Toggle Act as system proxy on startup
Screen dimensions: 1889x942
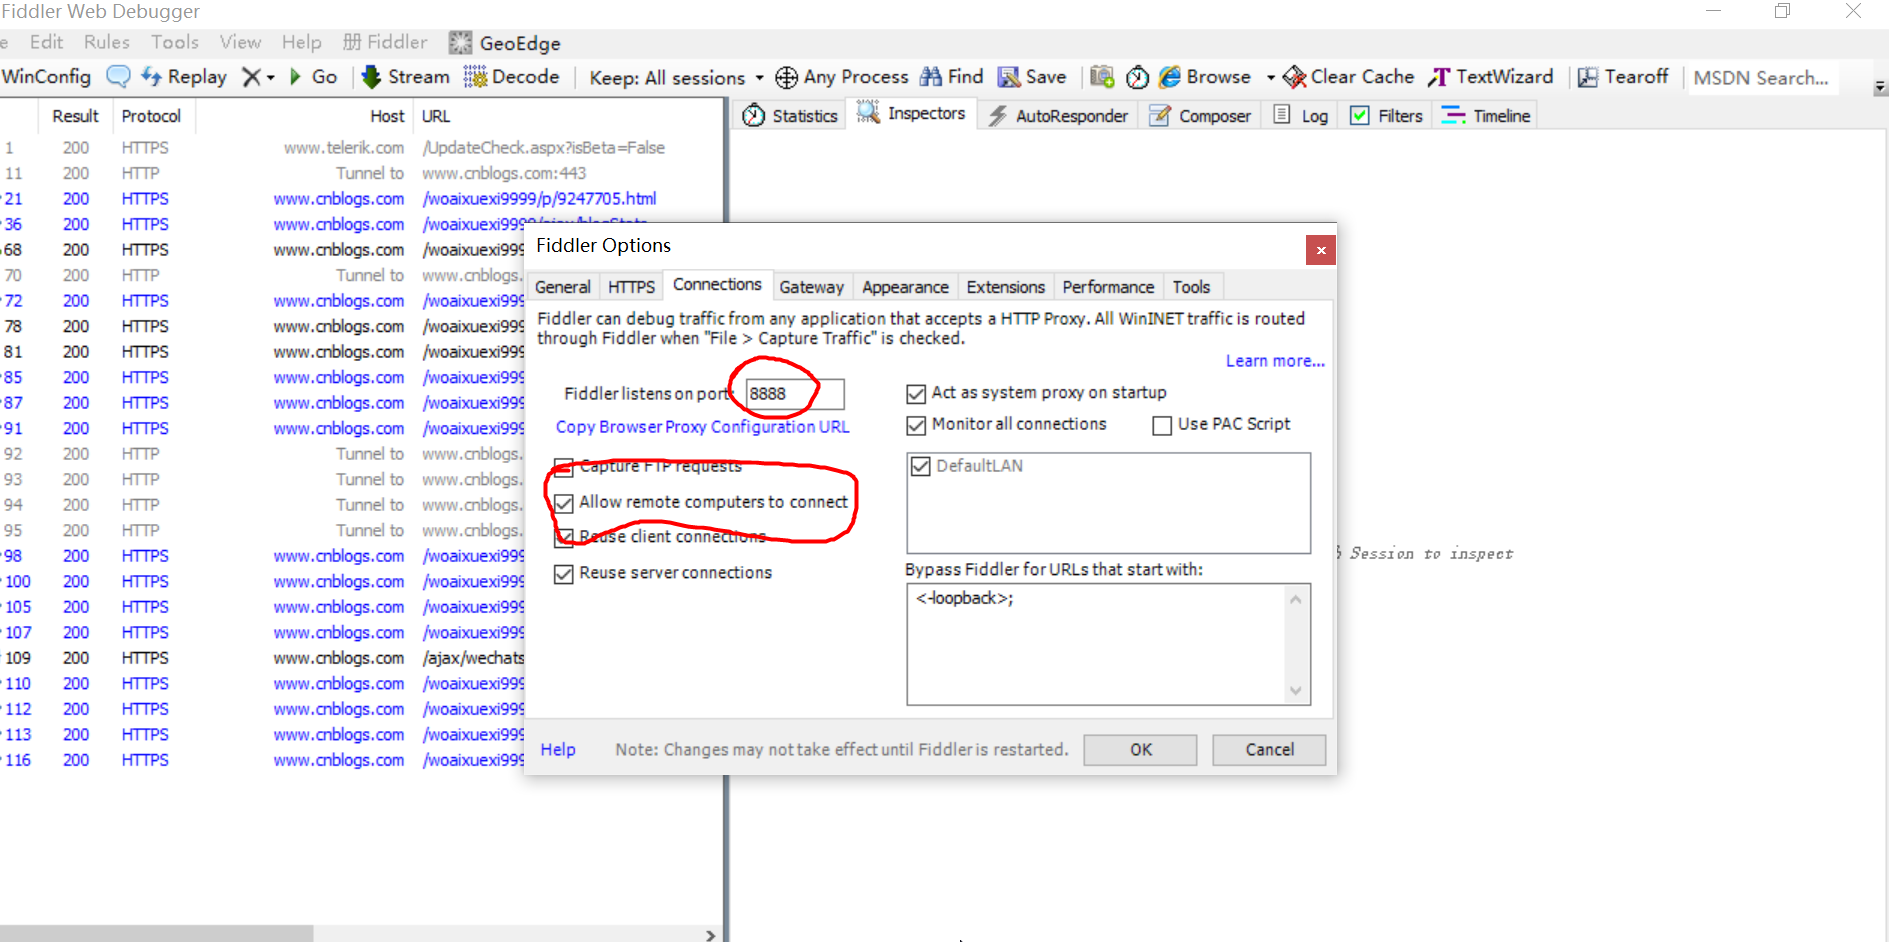[916, 394]
